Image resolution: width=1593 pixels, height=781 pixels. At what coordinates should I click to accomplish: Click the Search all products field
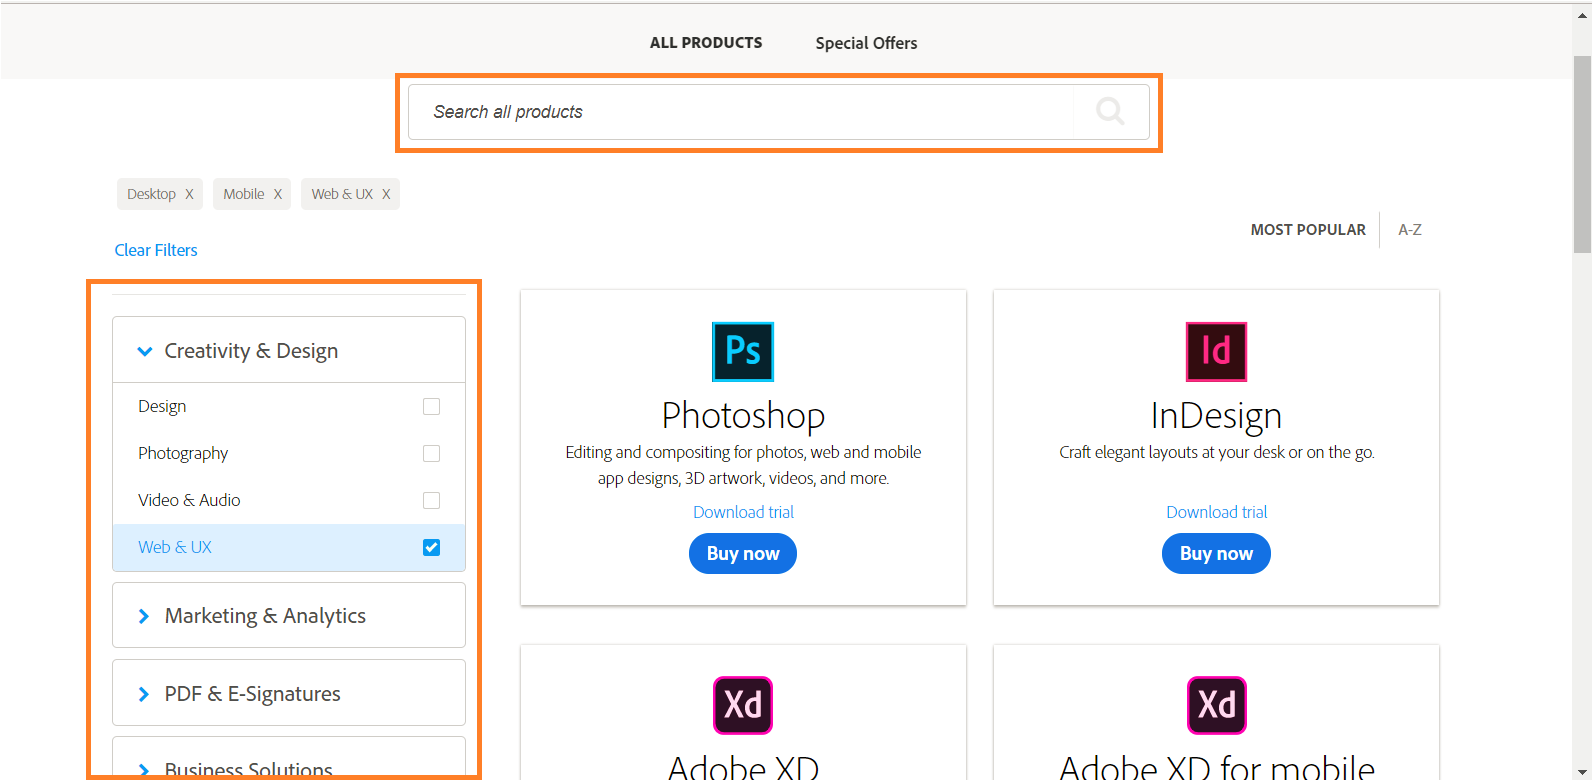(740, 112)
